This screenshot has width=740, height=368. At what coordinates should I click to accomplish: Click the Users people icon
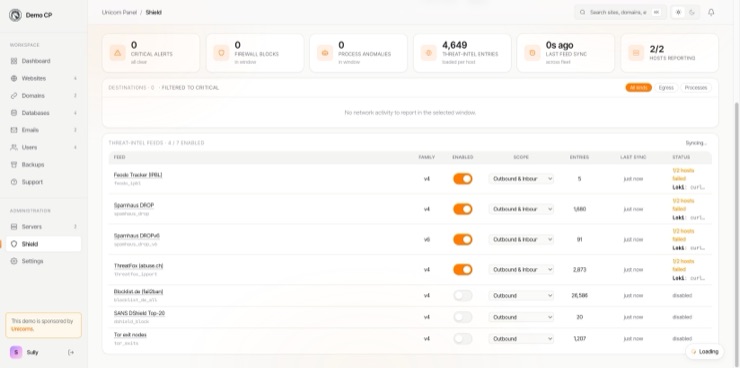(x=14, y=147)
